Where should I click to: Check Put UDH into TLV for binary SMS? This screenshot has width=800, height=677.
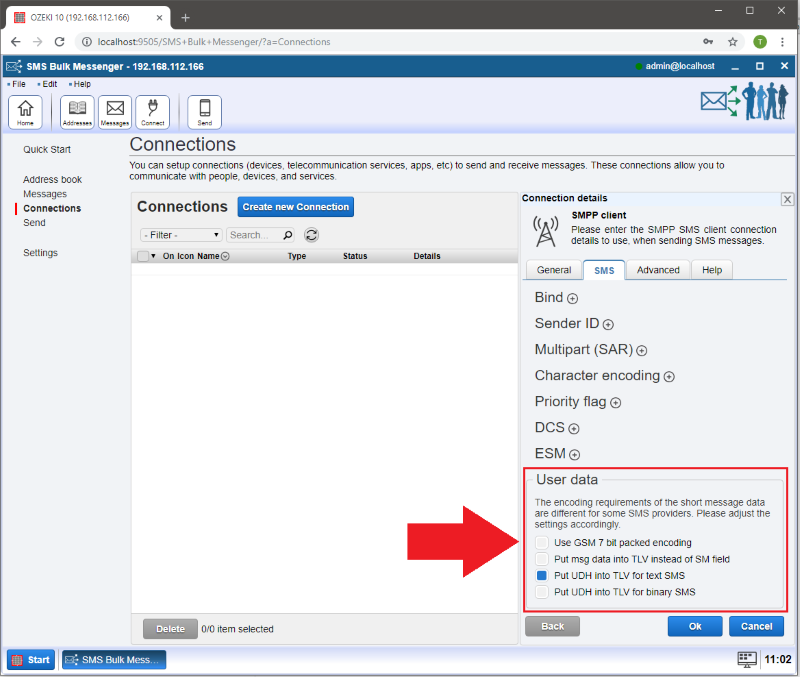[542, 592]
